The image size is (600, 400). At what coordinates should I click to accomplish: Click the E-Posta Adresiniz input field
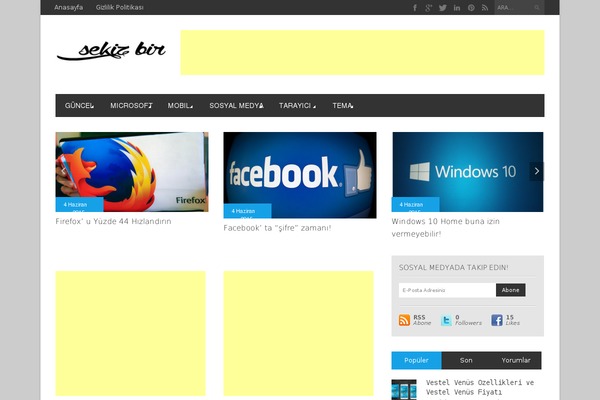tap(447, 290)
